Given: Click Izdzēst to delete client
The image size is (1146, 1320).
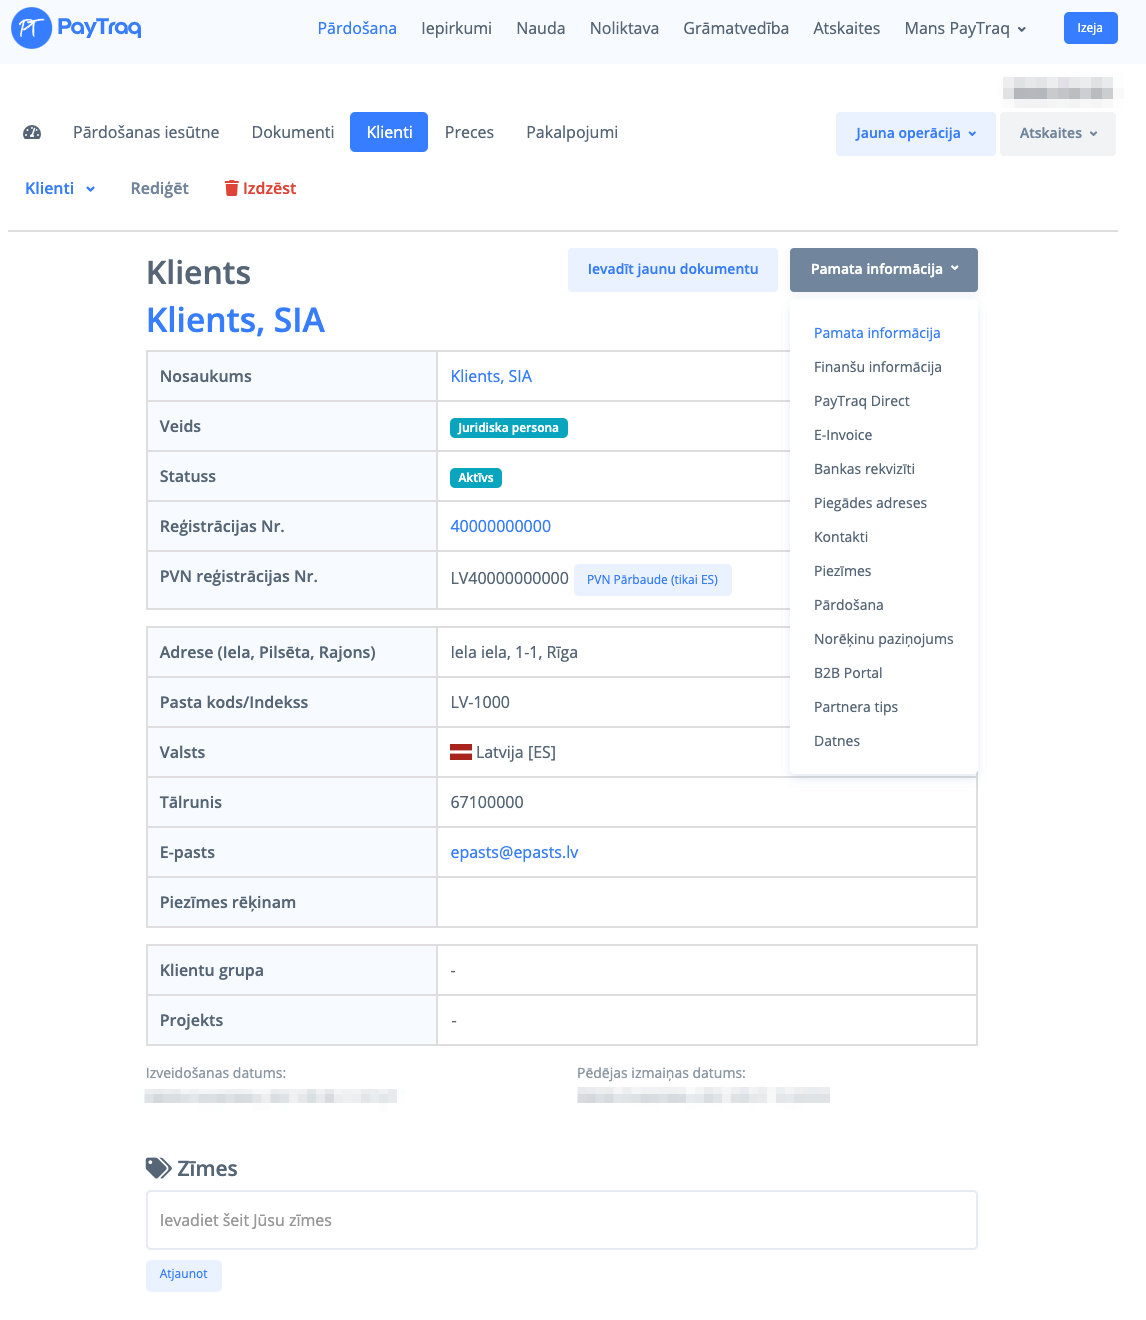Looking at the screenshot, I should click(260, 188).
